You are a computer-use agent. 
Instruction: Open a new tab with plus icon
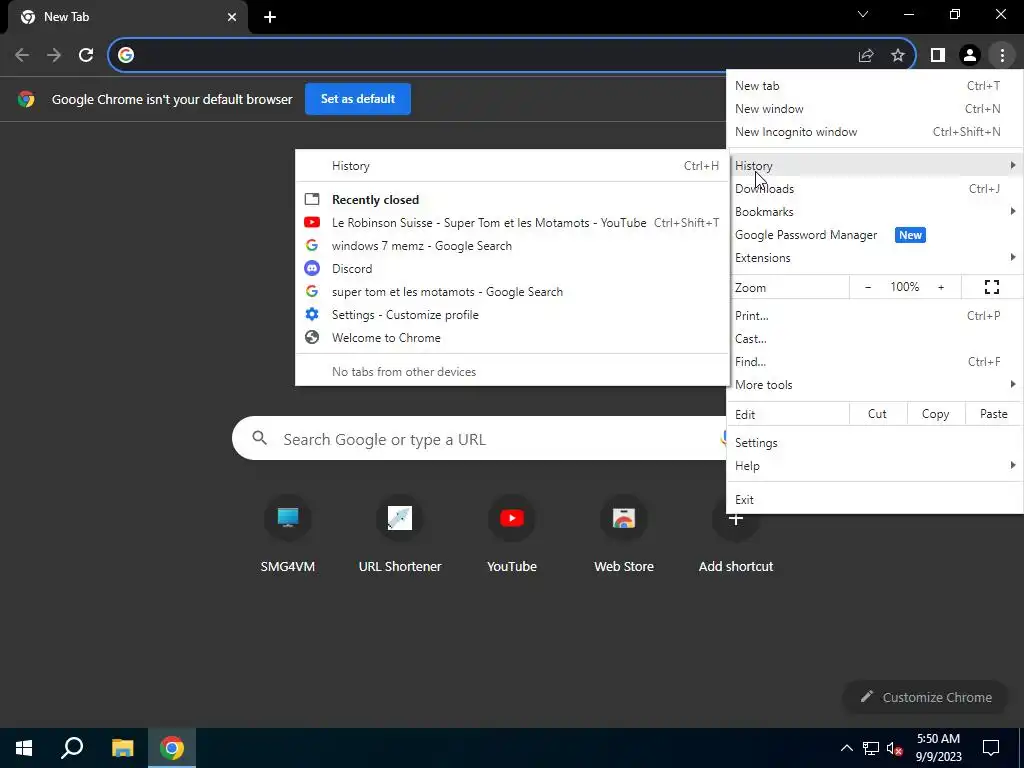click(x=270, y=17)
